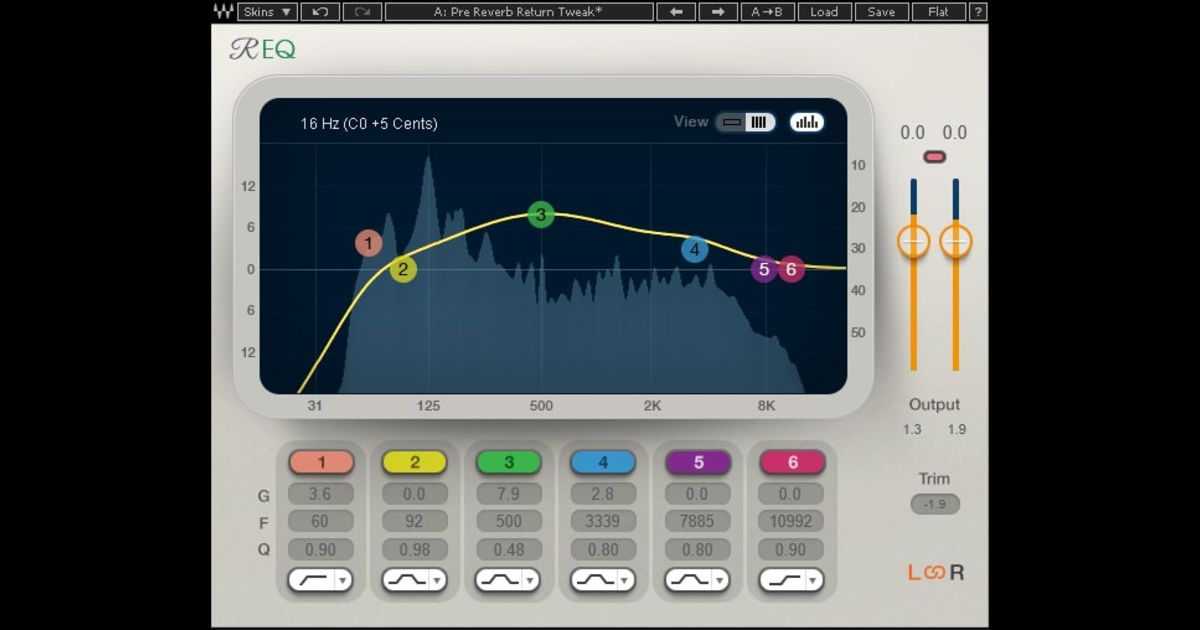Toggle the fader link above the Output sliders

[933, 155]
